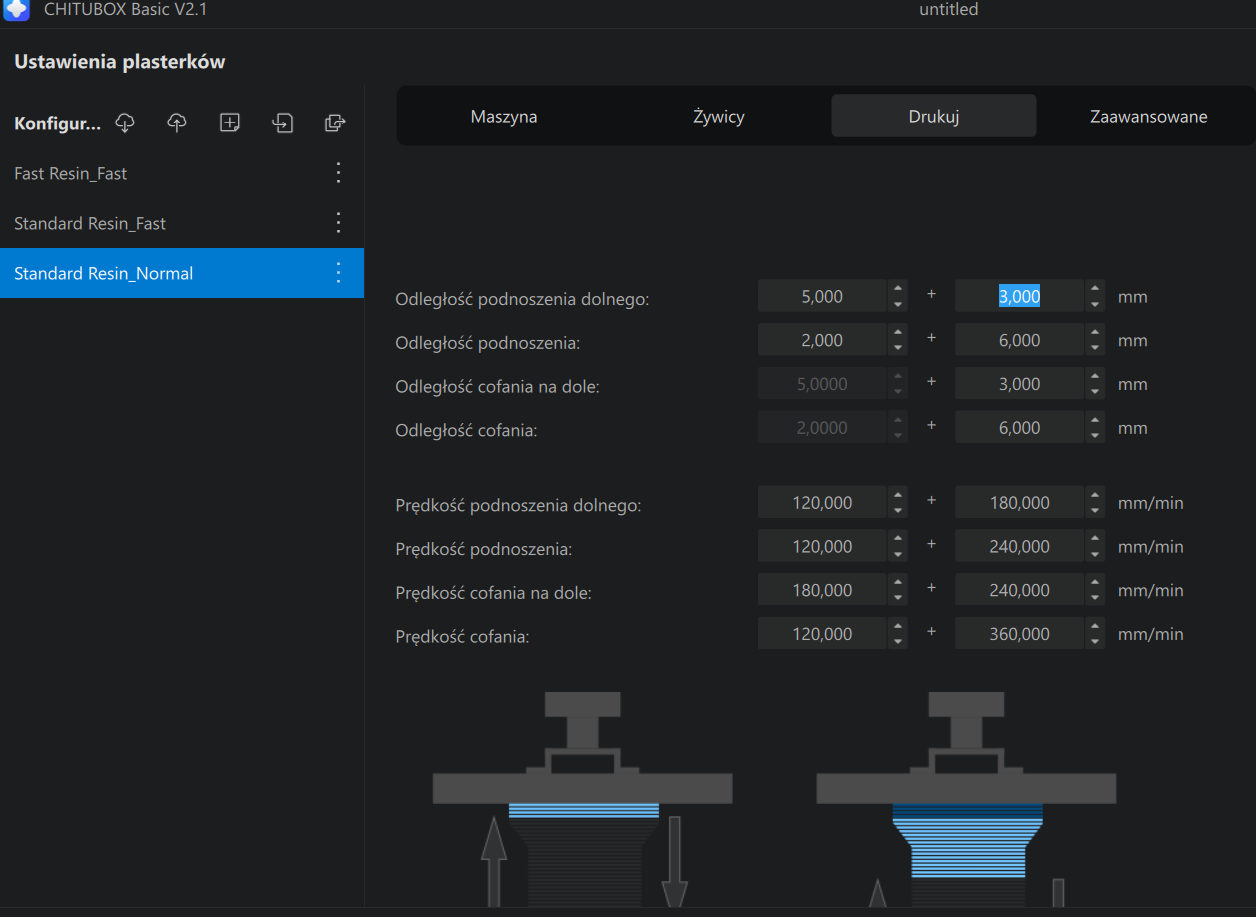The height and width of the screenshot is (917, 1256).
Task: Open the three-dot menu for Standard Resin_Fast
Action: 338,223
